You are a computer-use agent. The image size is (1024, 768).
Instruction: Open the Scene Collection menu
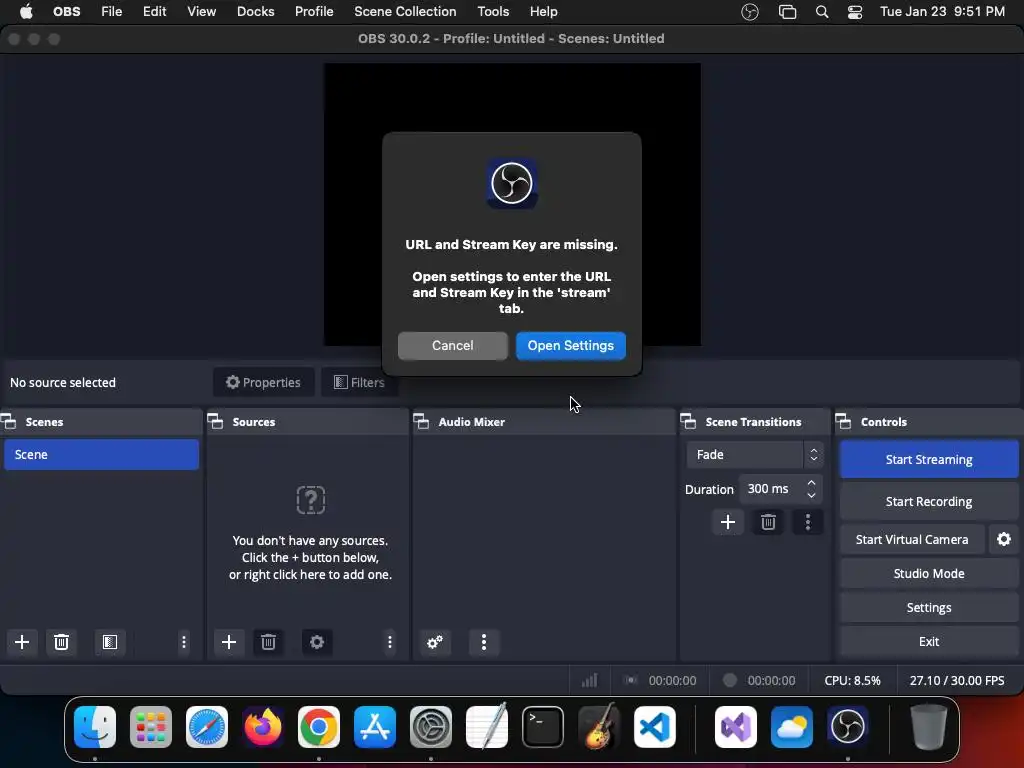405,12
